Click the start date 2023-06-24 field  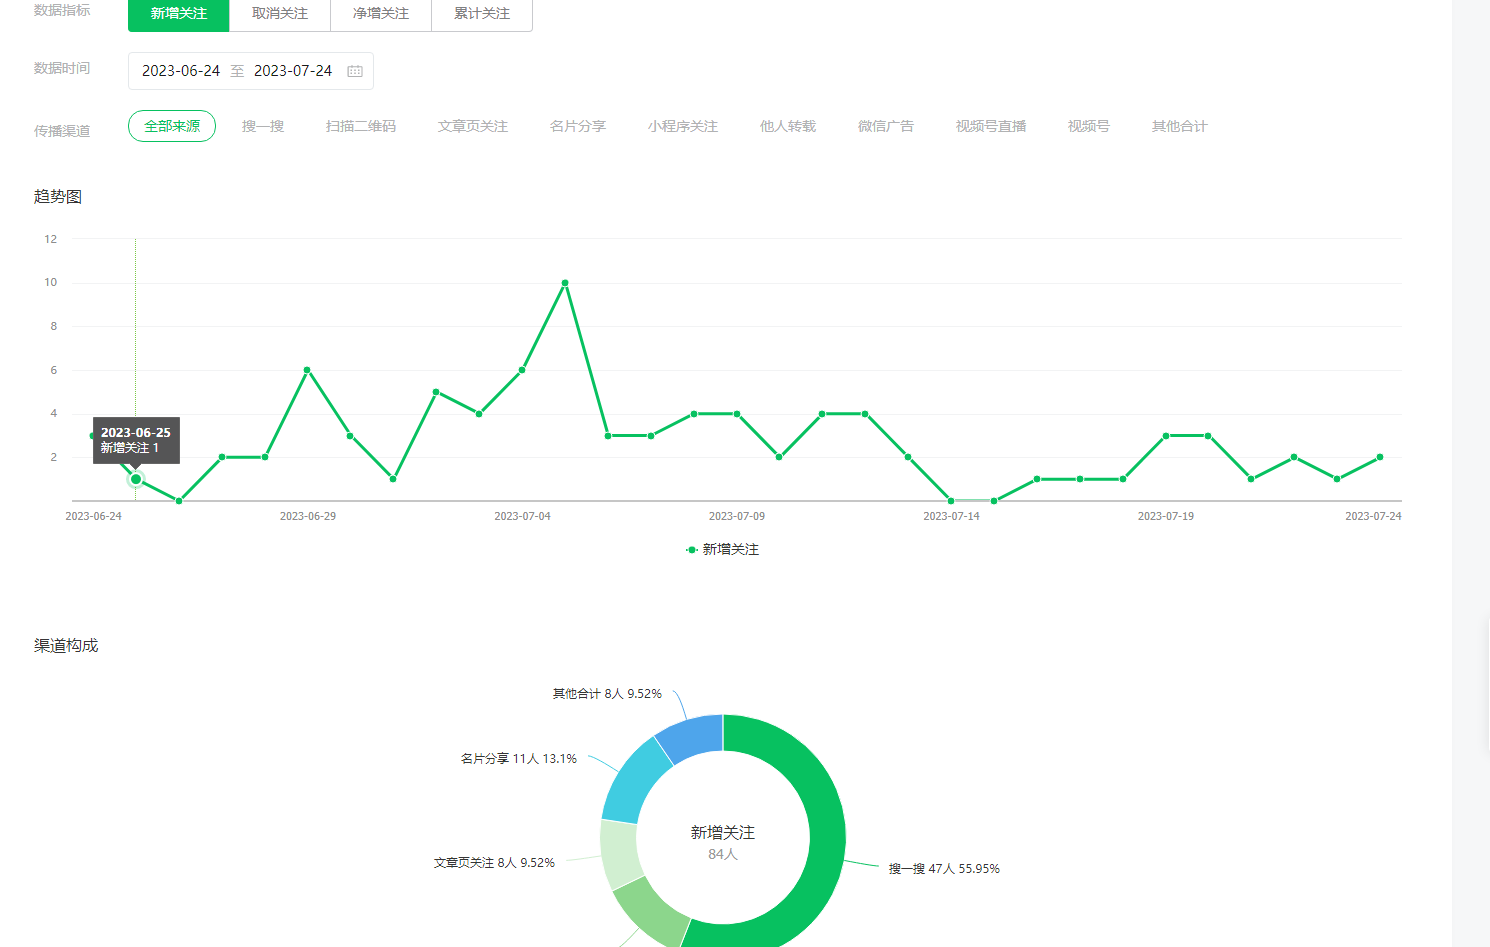pyautogui.click(x=181, y=71)
